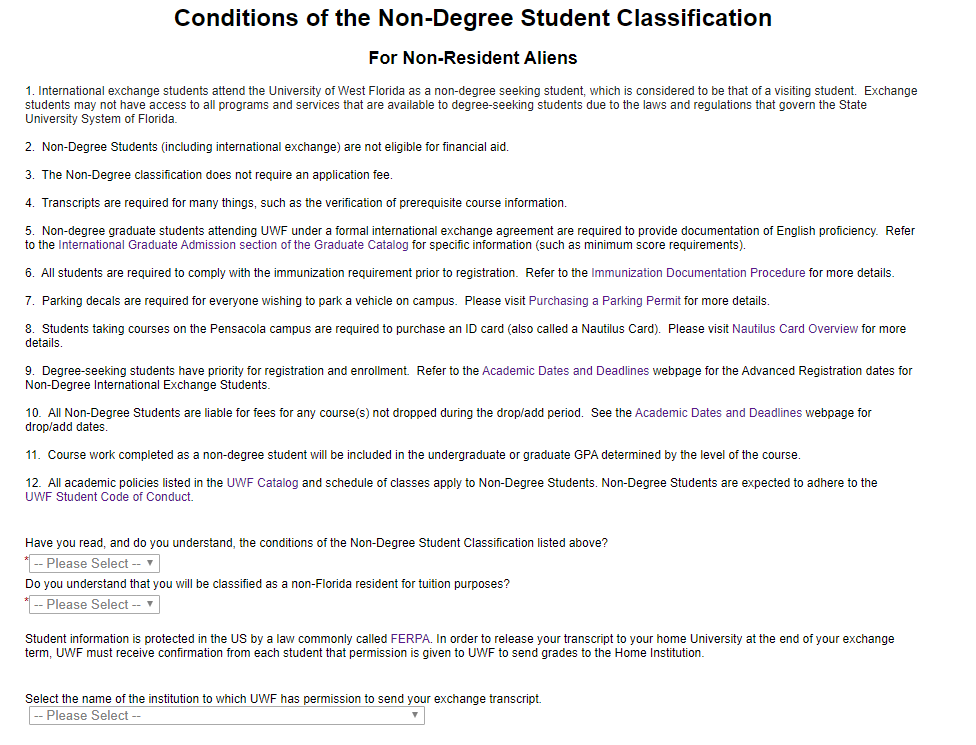
Task: Click the arrow on the institution selection dropdown
Action: click(x=415, y=716)
